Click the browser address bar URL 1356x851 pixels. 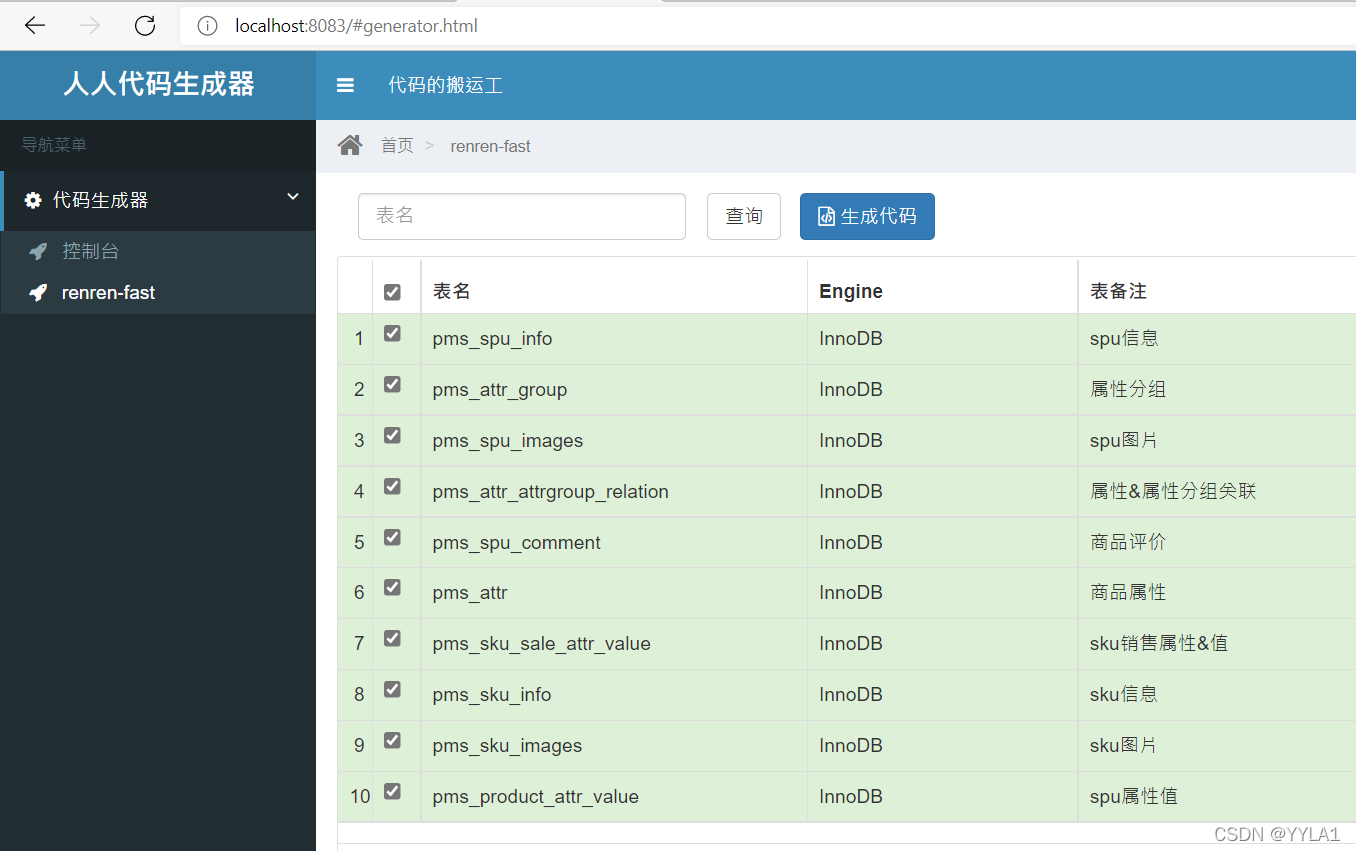pos(357,26)
